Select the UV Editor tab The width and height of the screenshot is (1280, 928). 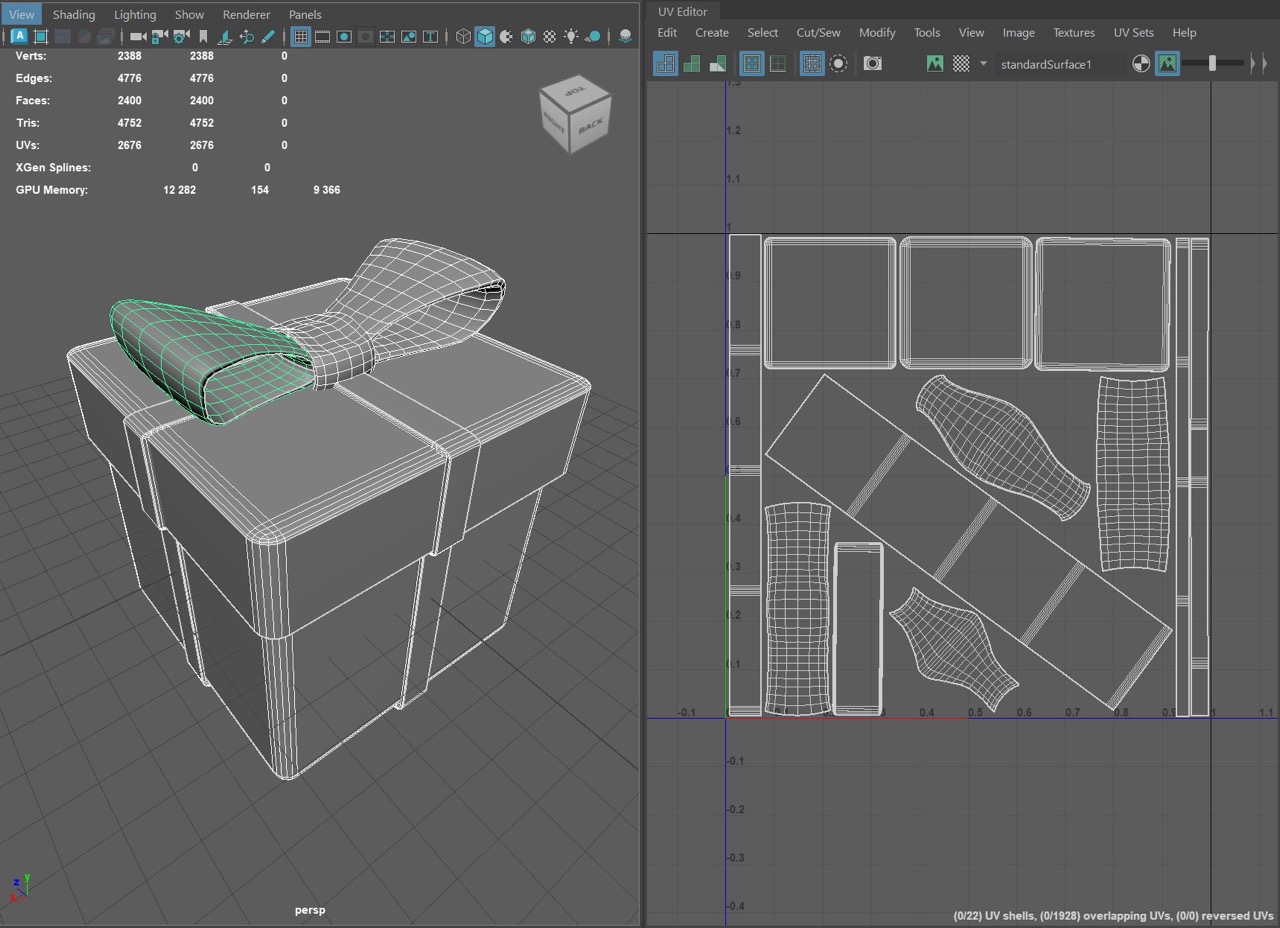[683, 11]
